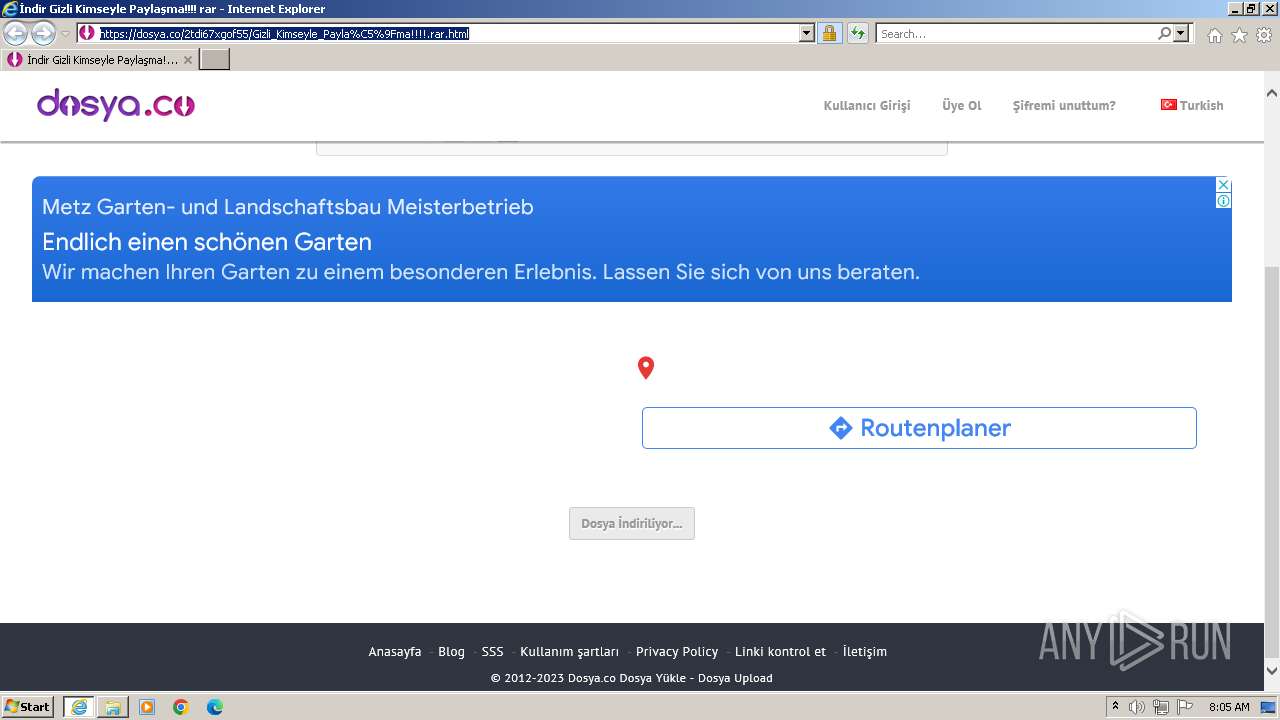
Task: Open İletişim footer link
Action: pyautogui.click(x=865, y=651)
